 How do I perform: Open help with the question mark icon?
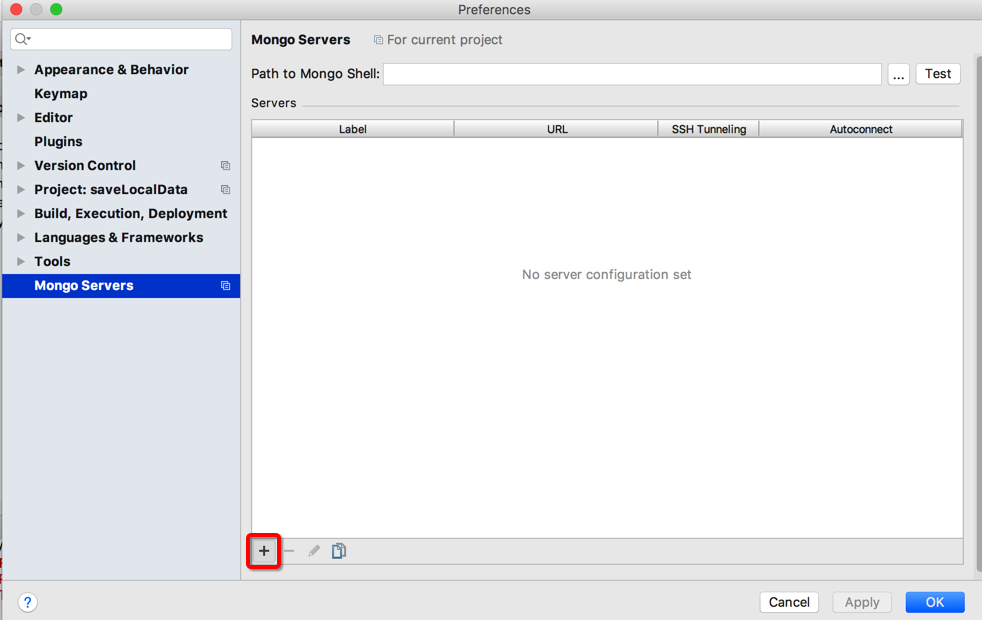point(28,602)
